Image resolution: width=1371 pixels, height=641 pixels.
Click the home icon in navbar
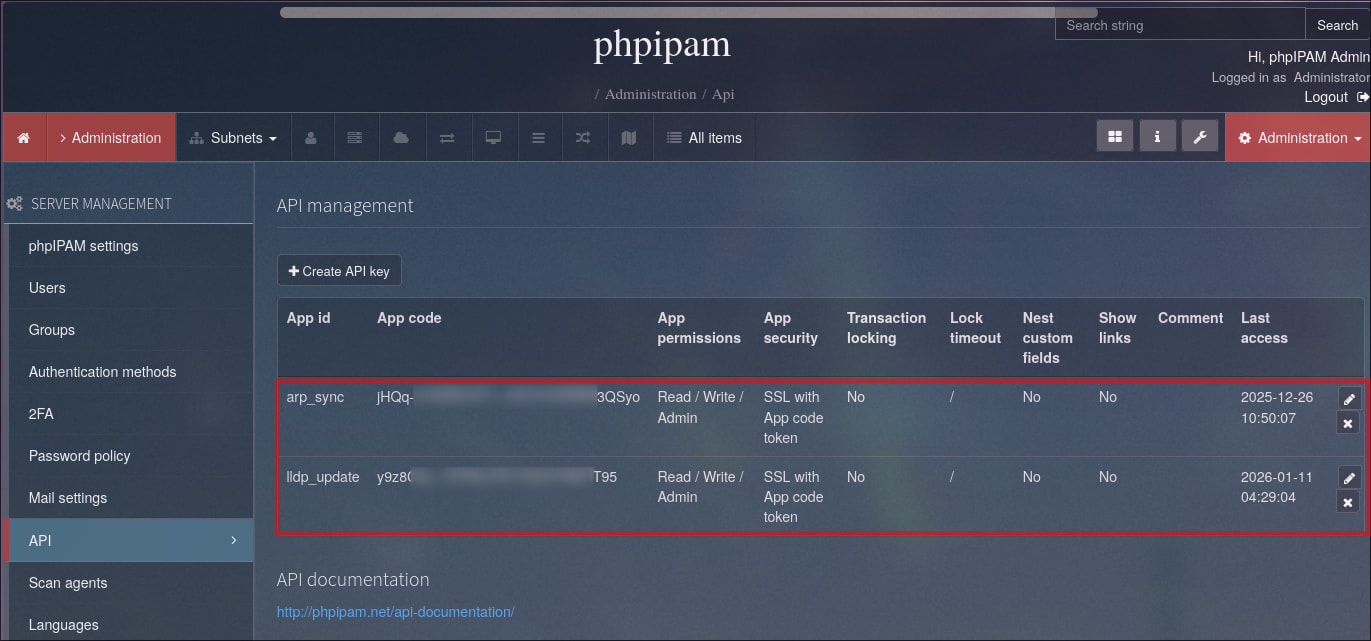[24, 138]
